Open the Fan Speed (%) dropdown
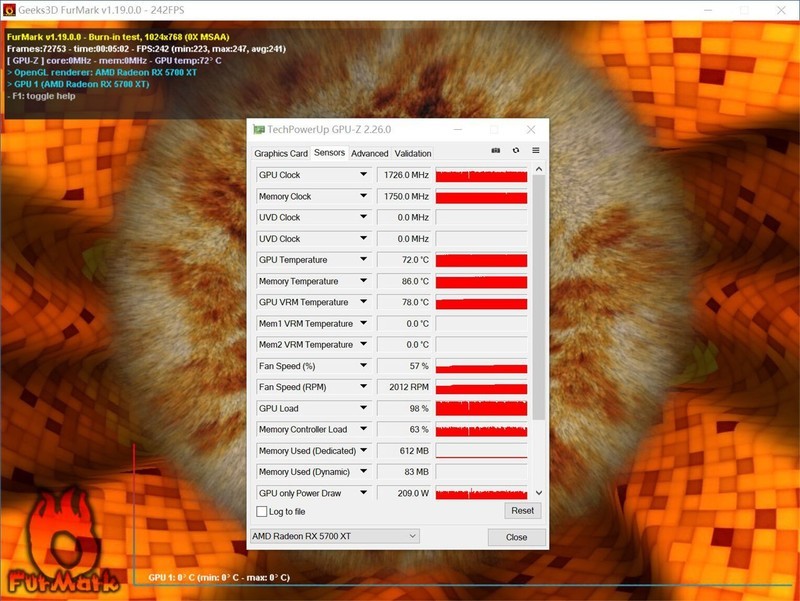This screenshot has height=601, width=800. pyautogui.click(x=363, y=365)
